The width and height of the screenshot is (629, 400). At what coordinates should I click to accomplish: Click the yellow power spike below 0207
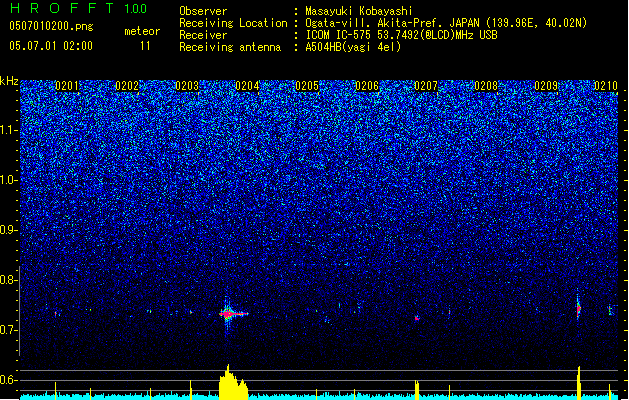(x=417, y=390)
